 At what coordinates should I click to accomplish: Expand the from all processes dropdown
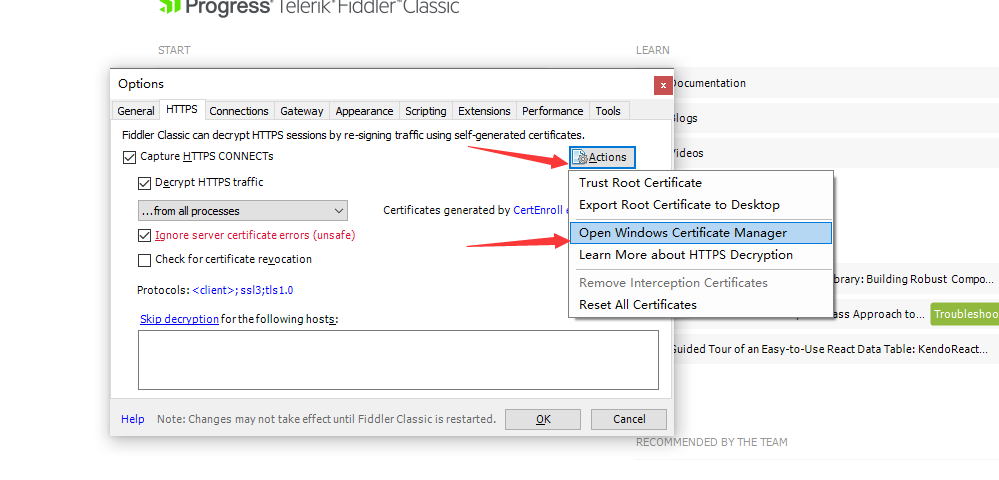[x=243, y=211]
